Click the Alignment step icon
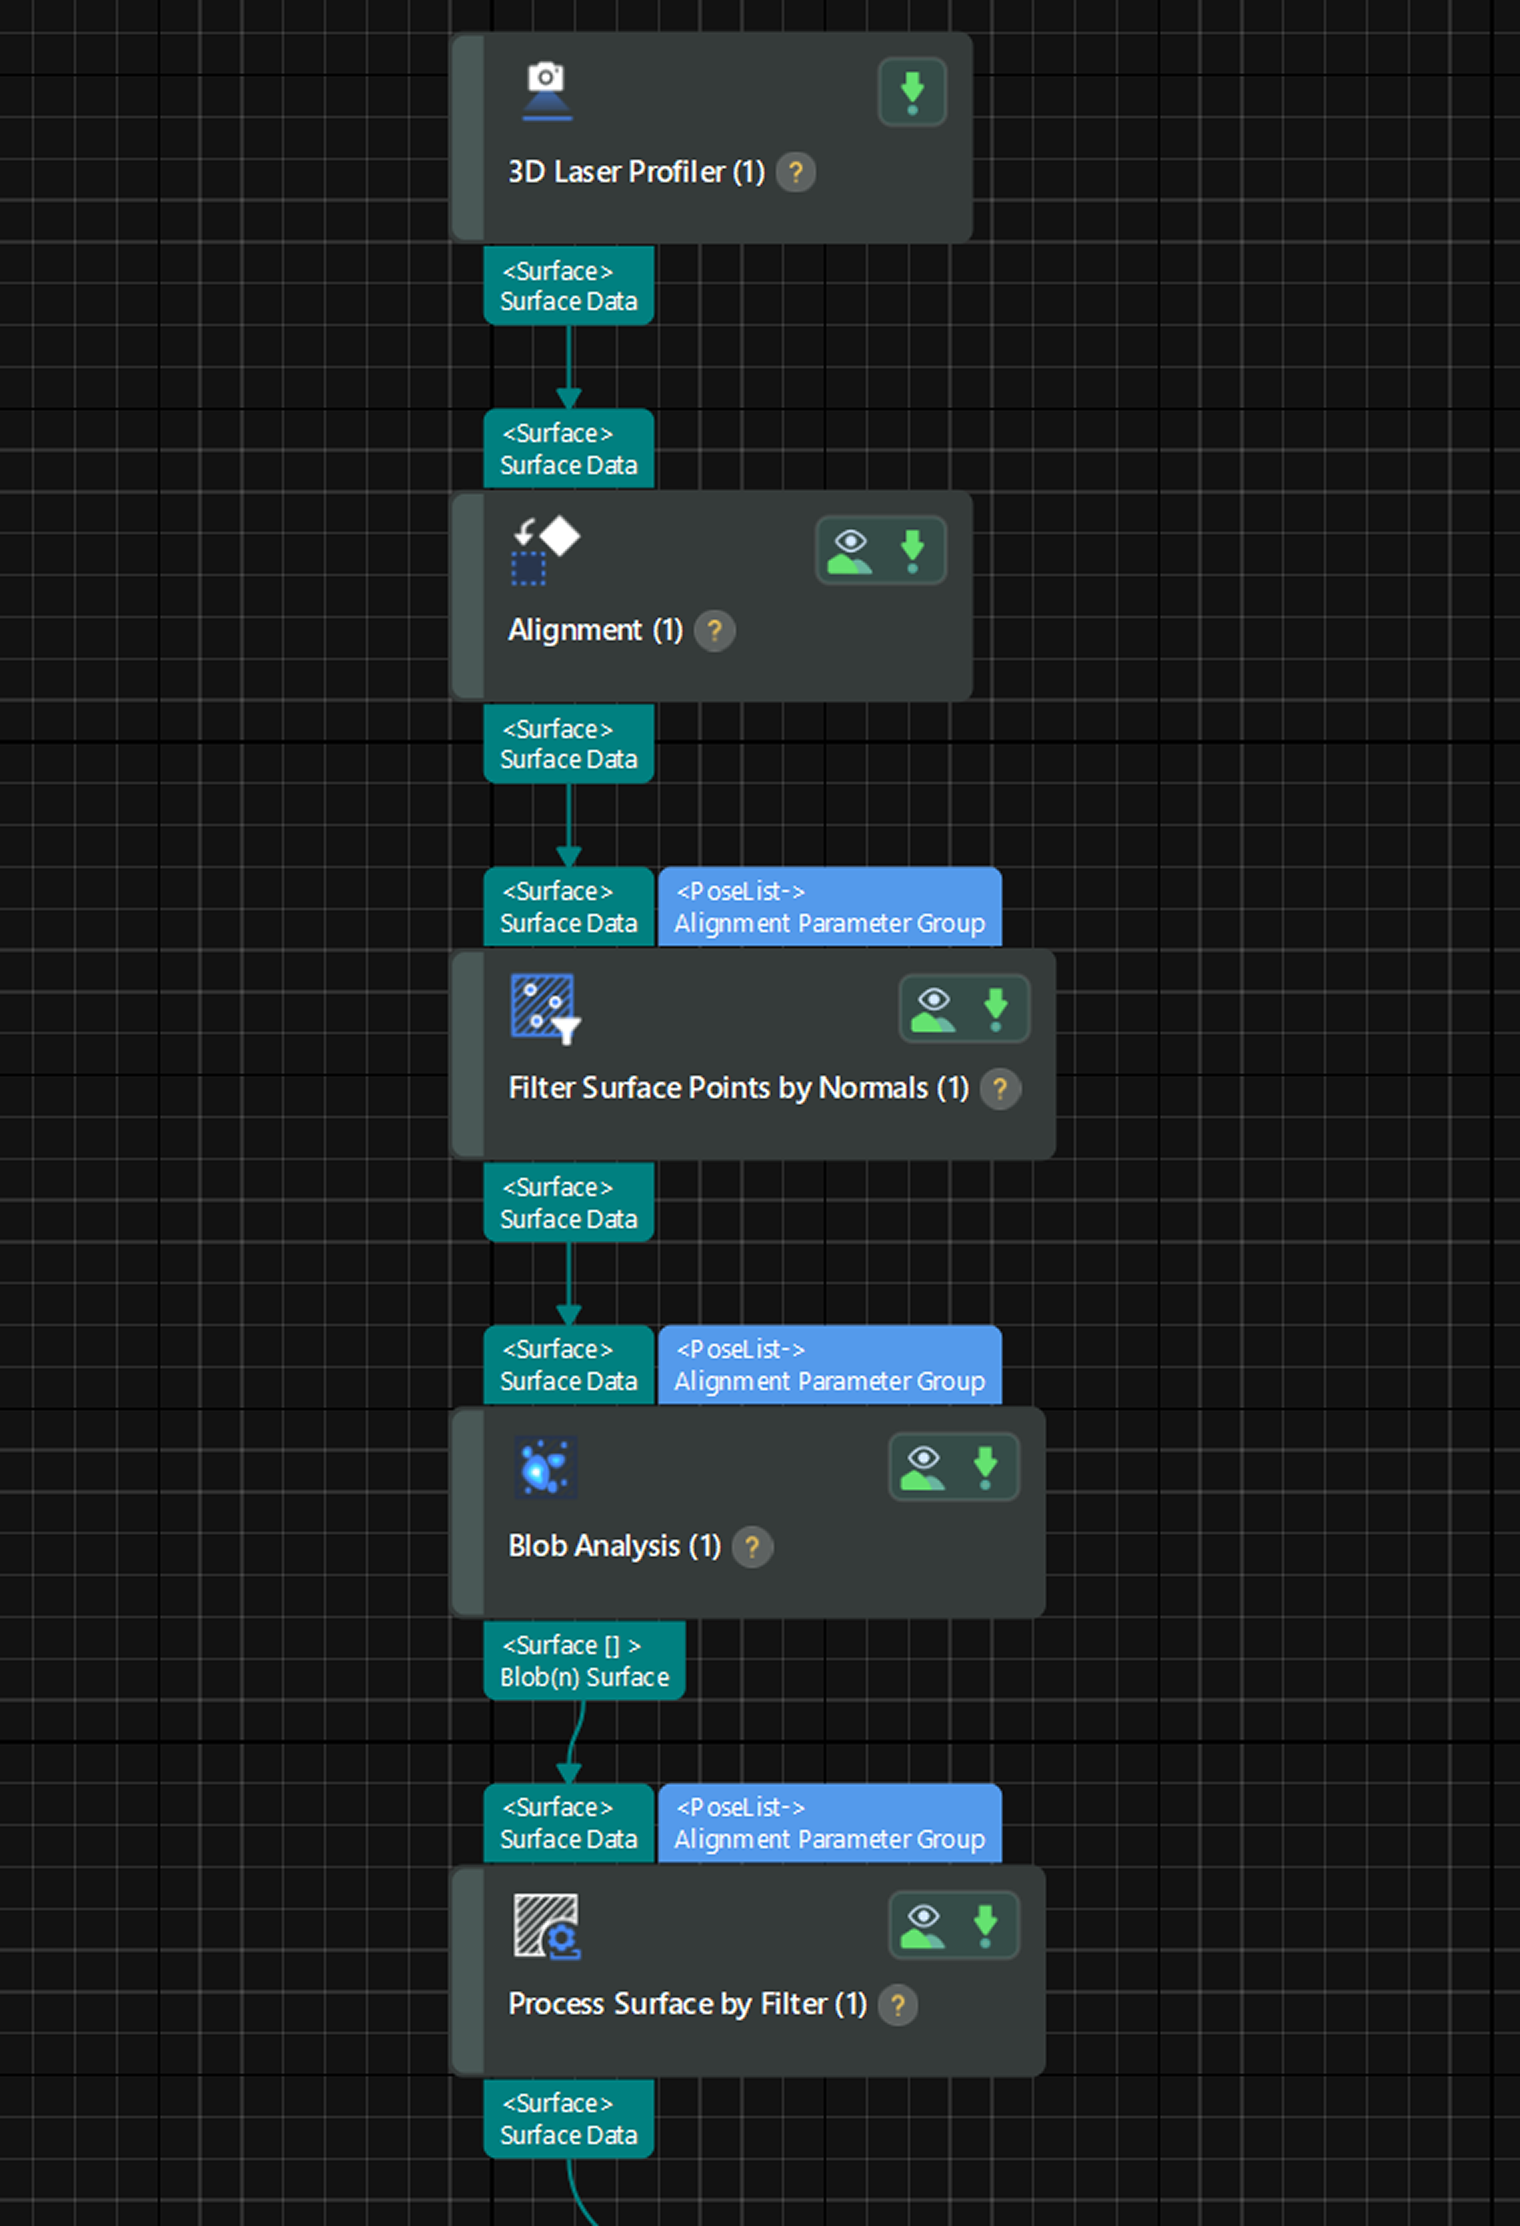 (545, 550)
